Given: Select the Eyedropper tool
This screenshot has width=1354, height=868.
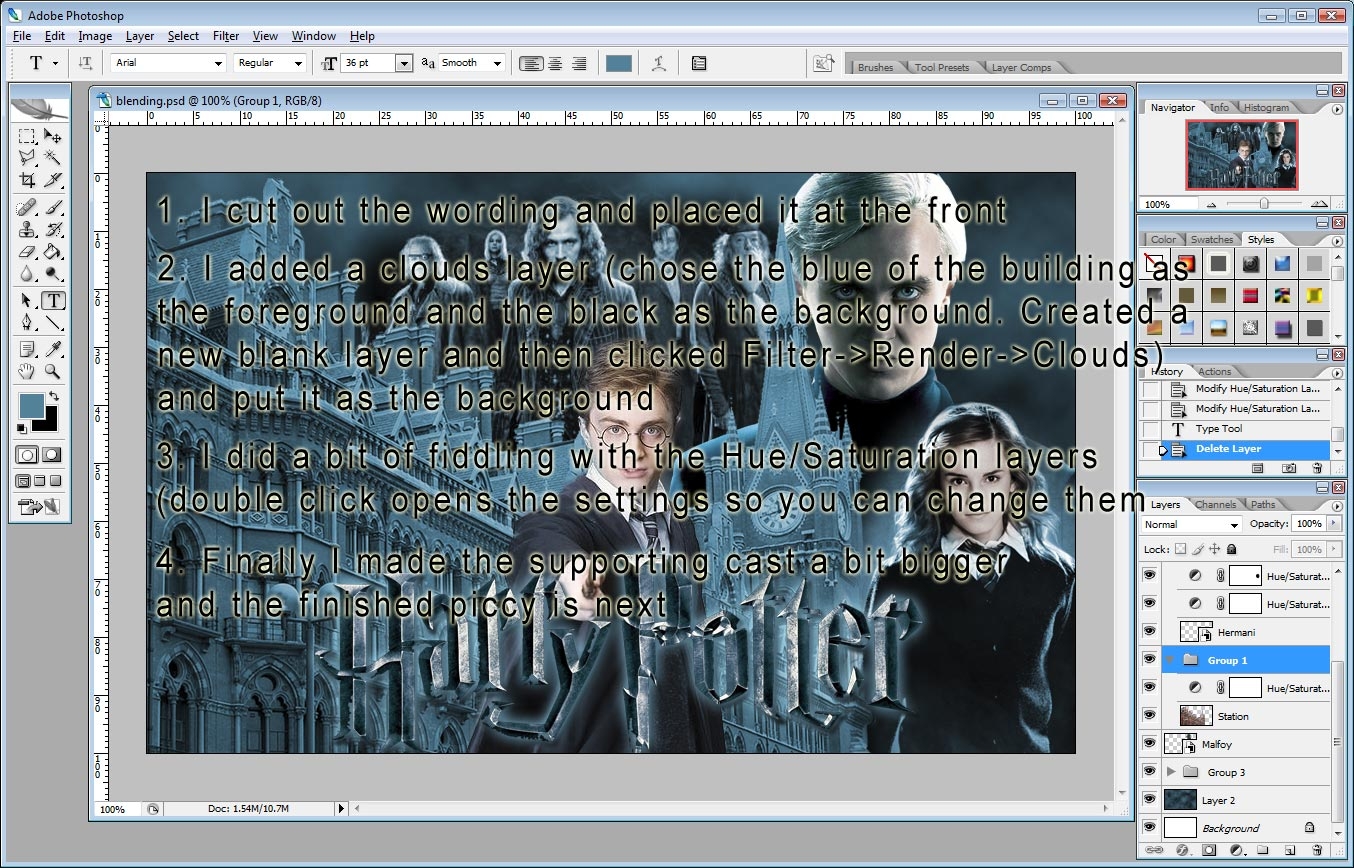Looking at the screenshot, I should point(53,350).
